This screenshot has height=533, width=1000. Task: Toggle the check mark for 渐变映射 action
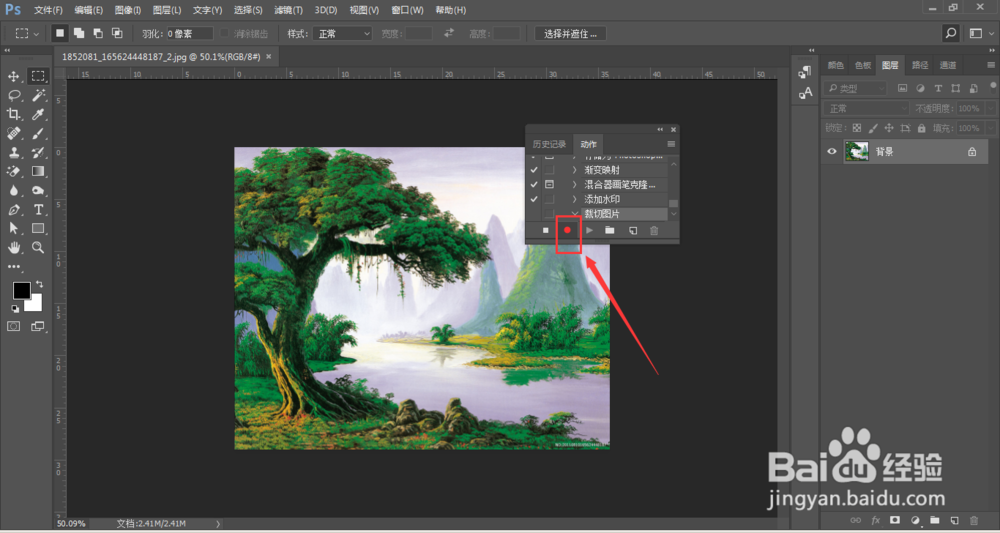coord(534,170)
